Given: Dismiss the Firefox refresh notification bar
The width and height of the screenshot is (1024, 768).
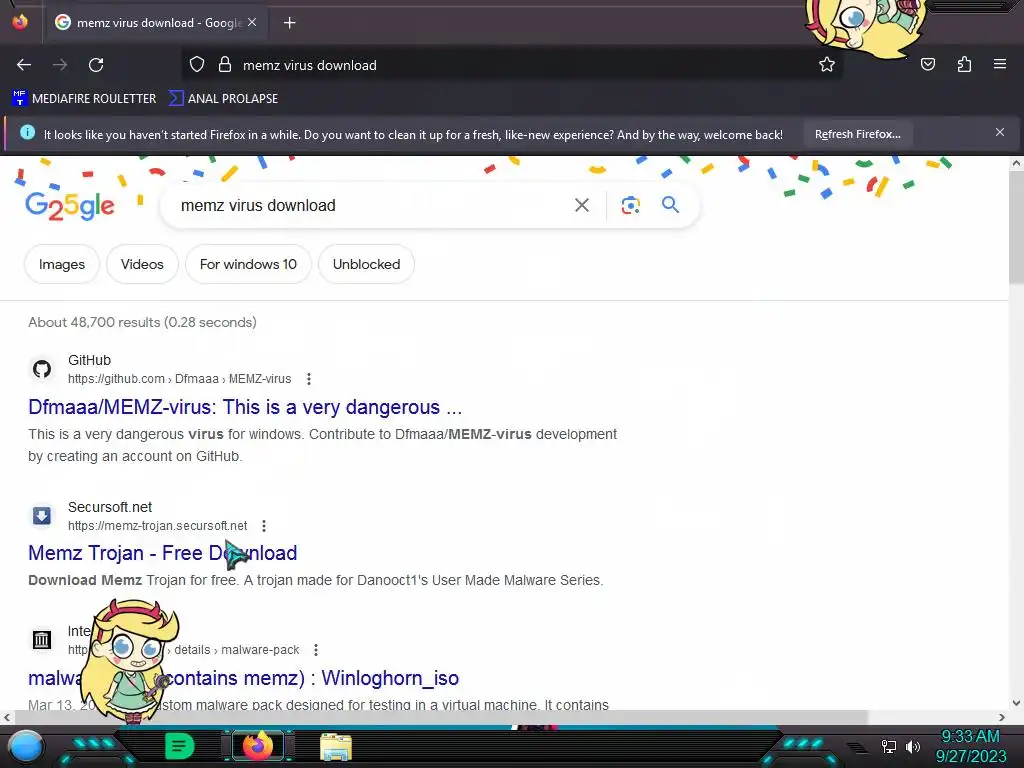Looking at the screenshot, I should (1000, 133).
